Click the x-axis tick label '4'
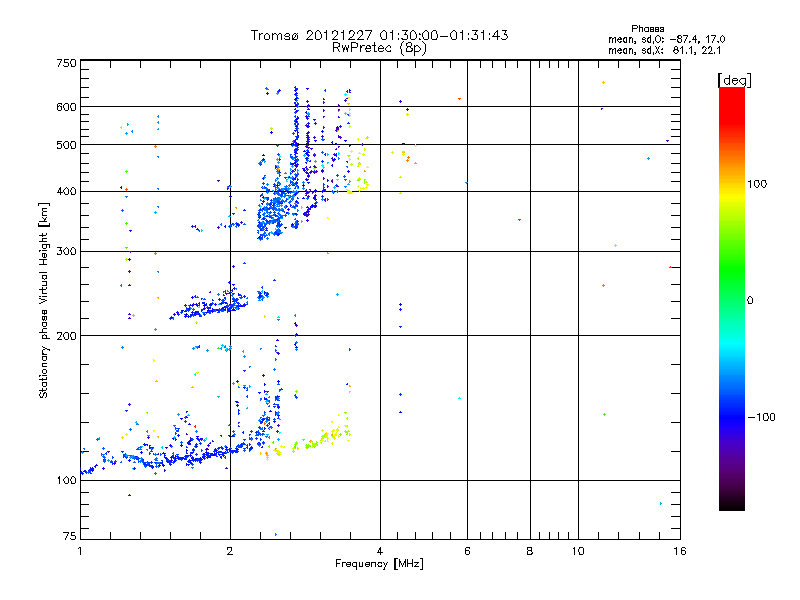The width and height of the screenshot is (800, 600). click(380, 551)
